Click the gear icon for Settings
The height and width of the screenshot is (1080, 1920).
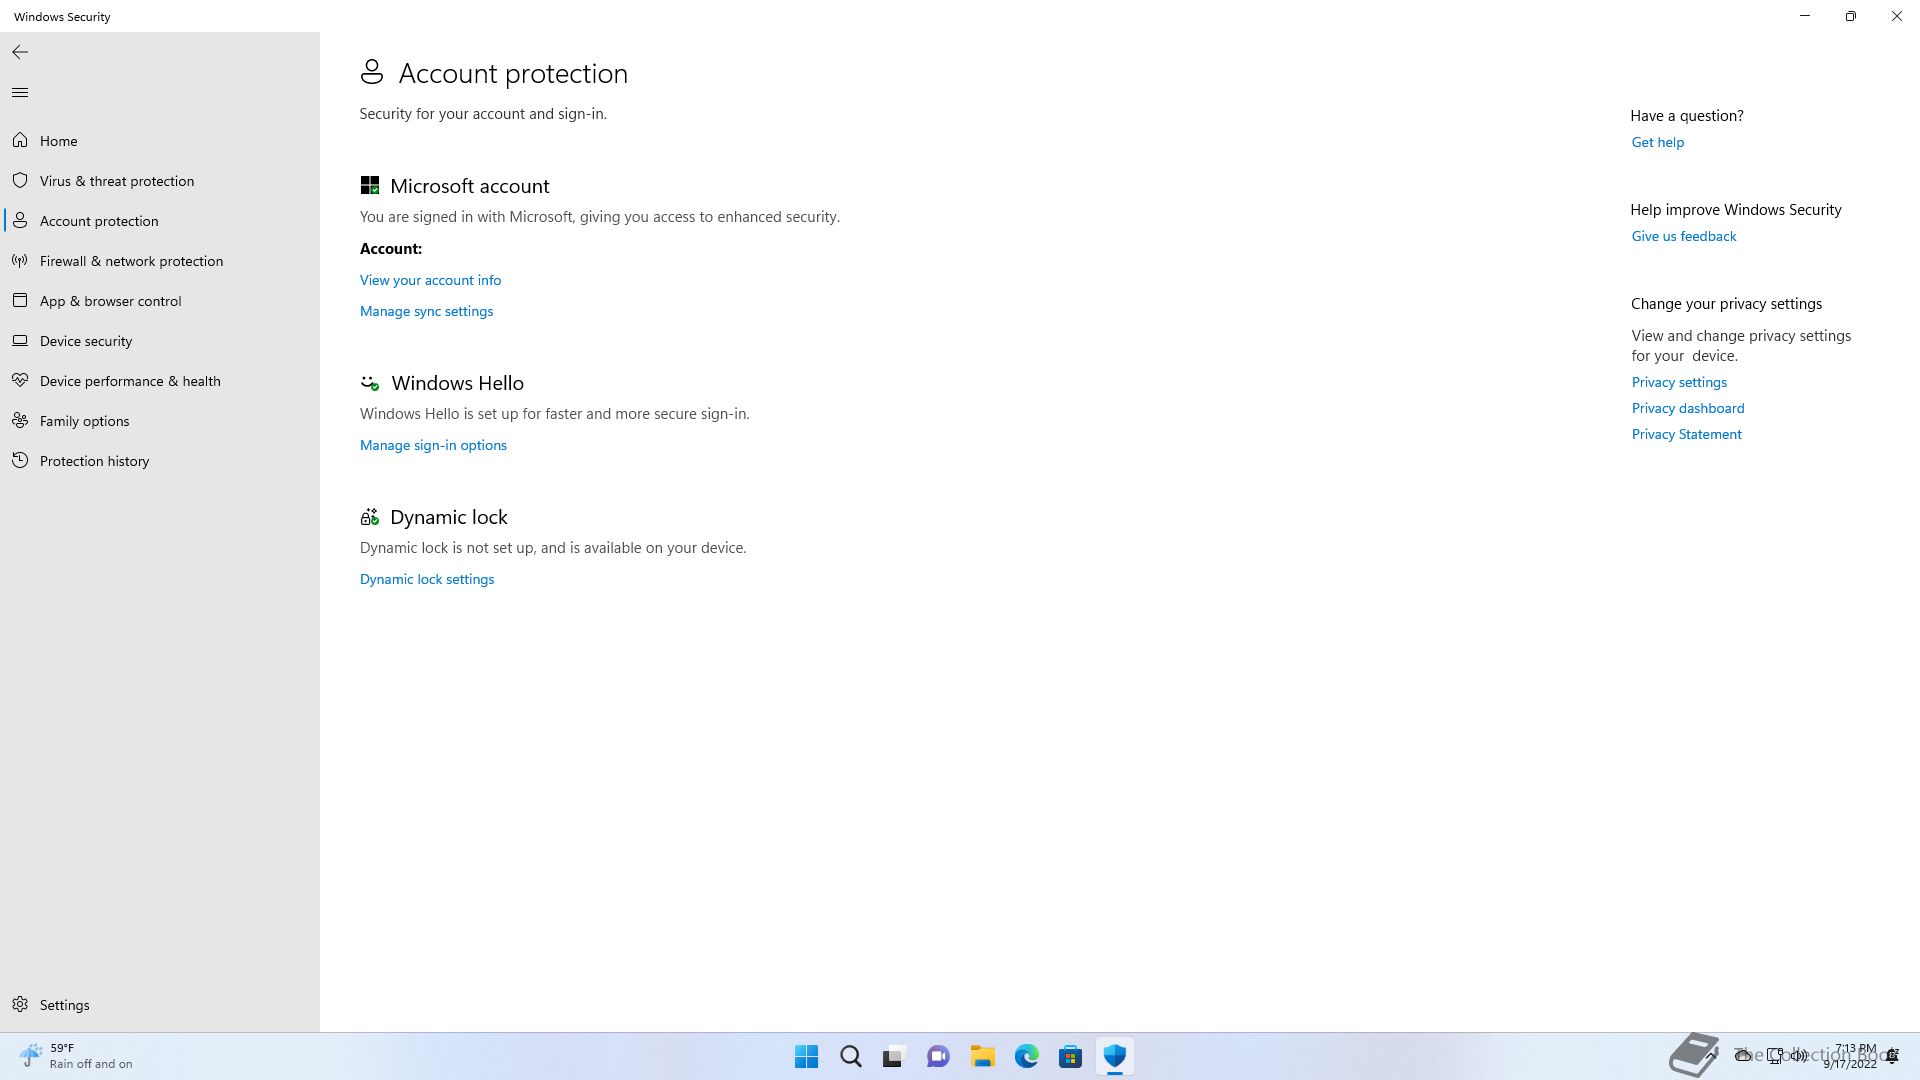coord(20,1004)
